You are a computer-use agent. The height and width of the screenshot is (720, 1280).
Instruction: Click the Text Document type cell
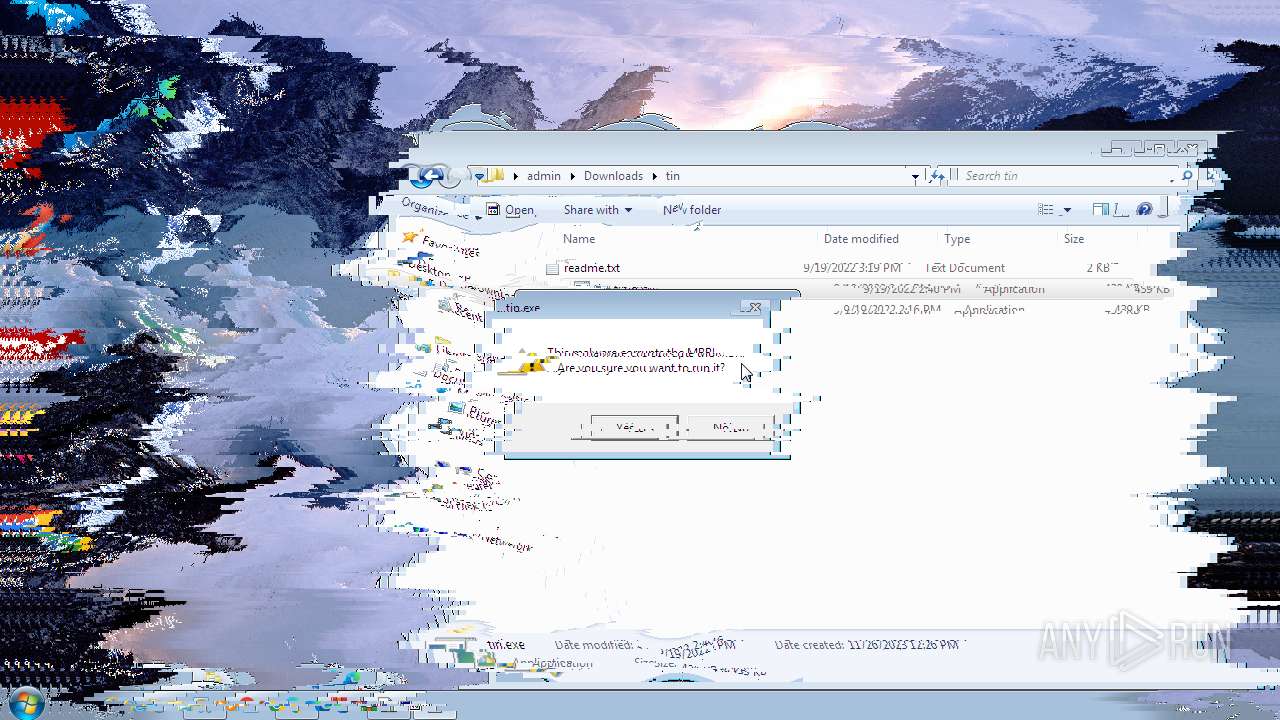pyautogui.click(x=966, y=268)
